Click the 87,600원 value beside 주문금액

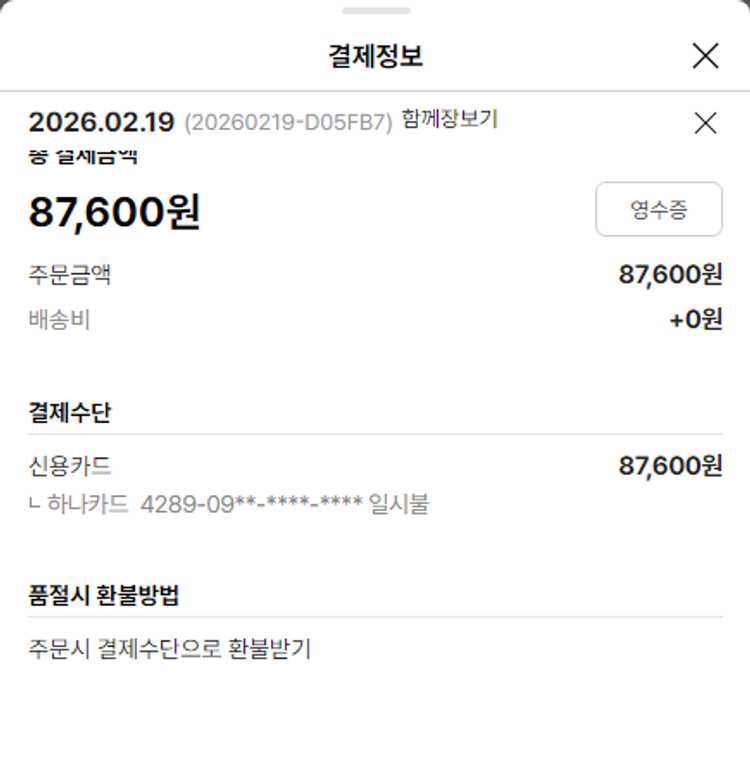(670, 274)
